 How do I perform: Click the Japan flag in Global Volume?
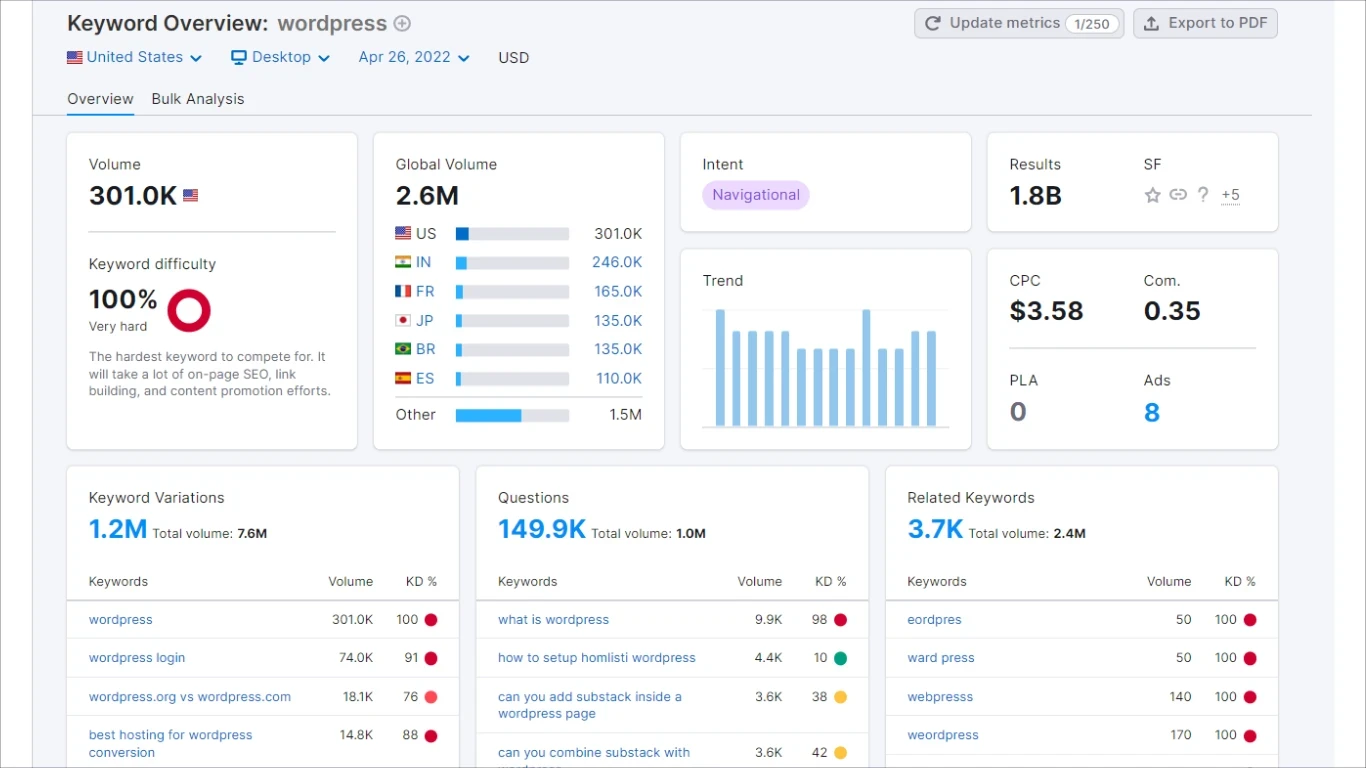coord(403,321)
